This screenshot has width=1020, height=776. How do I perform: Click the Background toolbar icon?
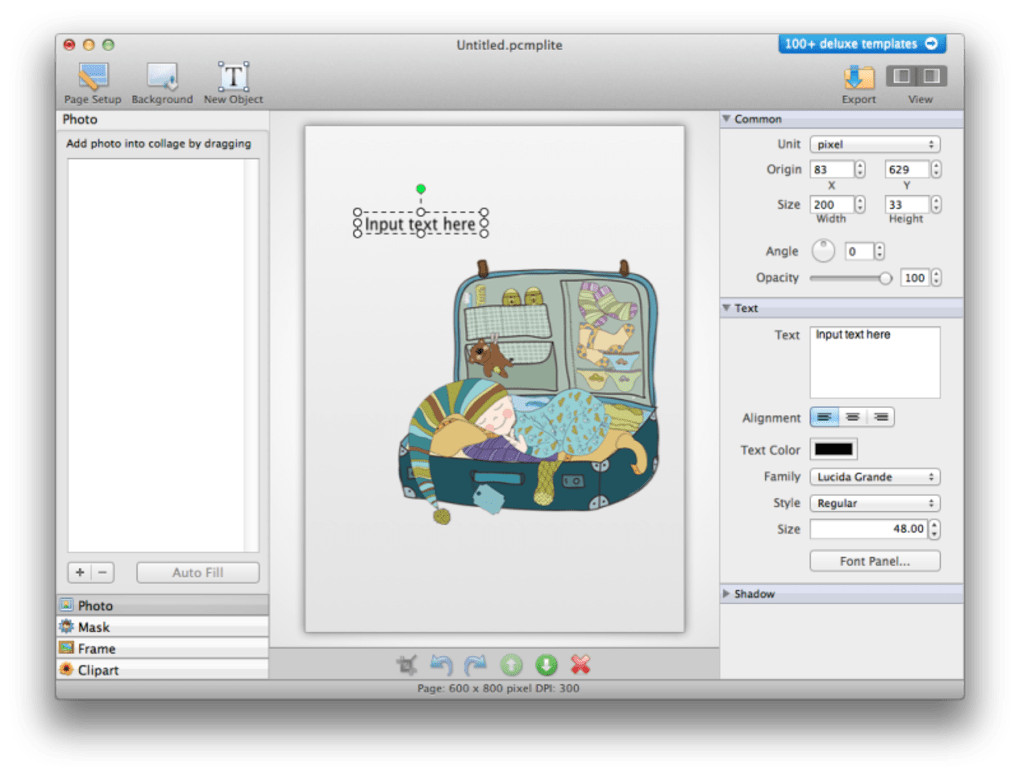point(162,81)
